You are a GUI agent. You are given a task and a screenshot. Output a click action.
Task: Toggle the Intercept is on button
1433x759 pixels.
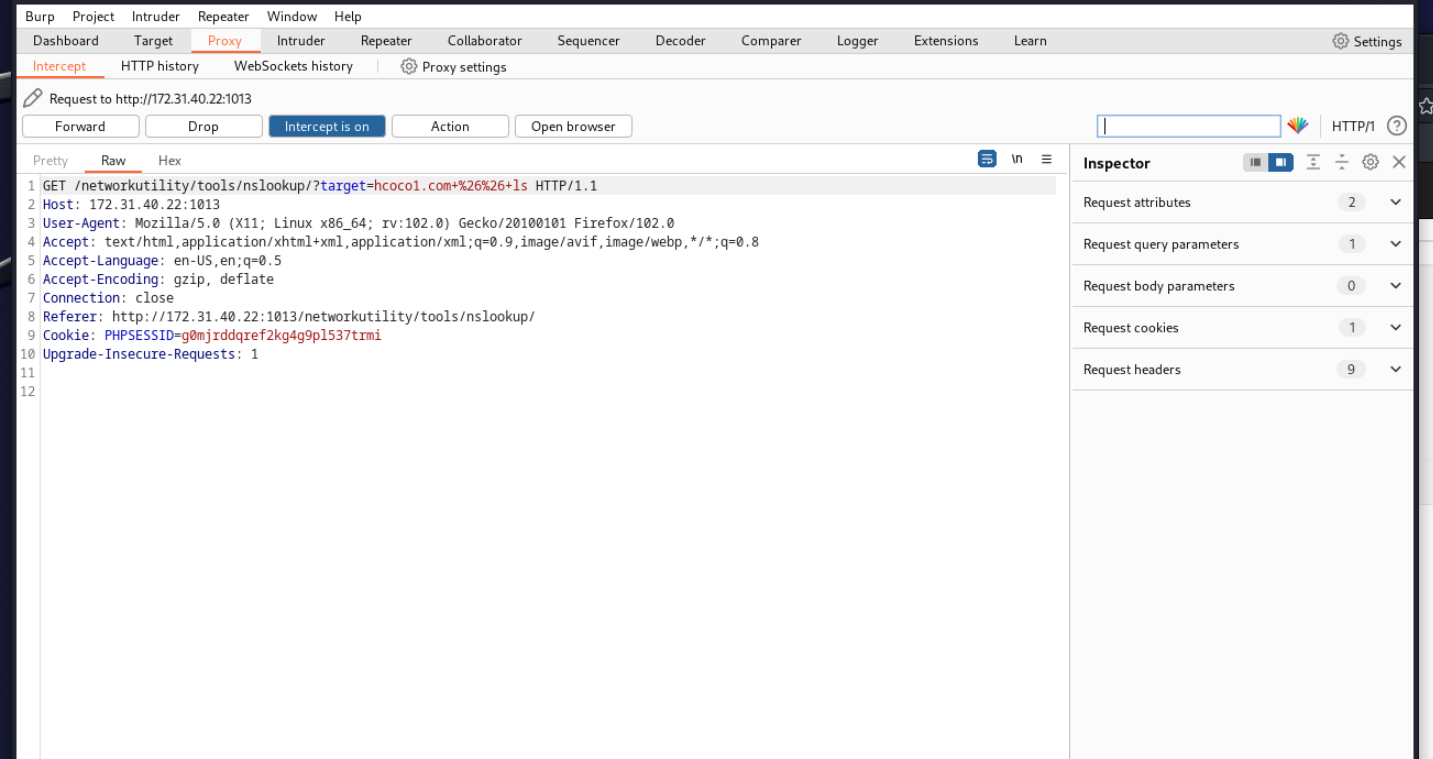point(327,127)
